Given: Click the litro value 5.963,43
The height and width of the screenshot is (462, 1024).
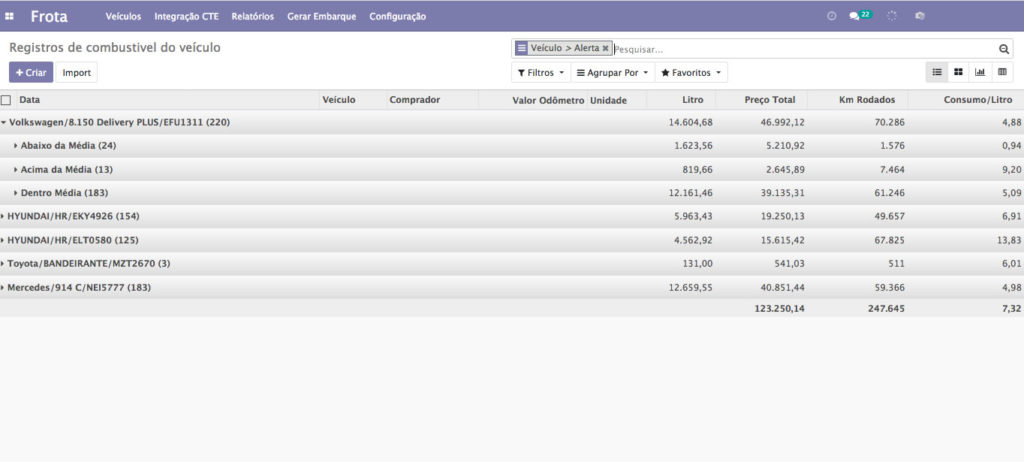Looking at the screenshot, I should 693,216.
